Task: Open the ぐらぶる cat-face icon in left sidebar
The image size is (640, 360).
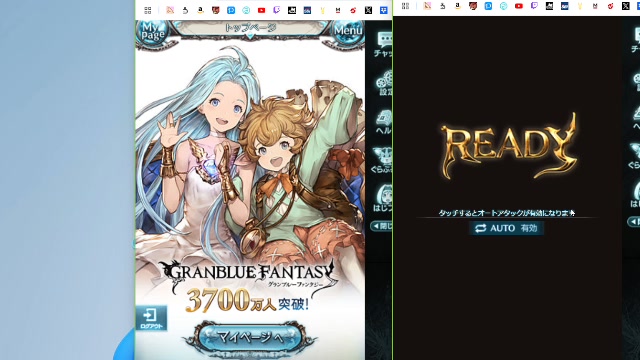Action: point(383,160)
